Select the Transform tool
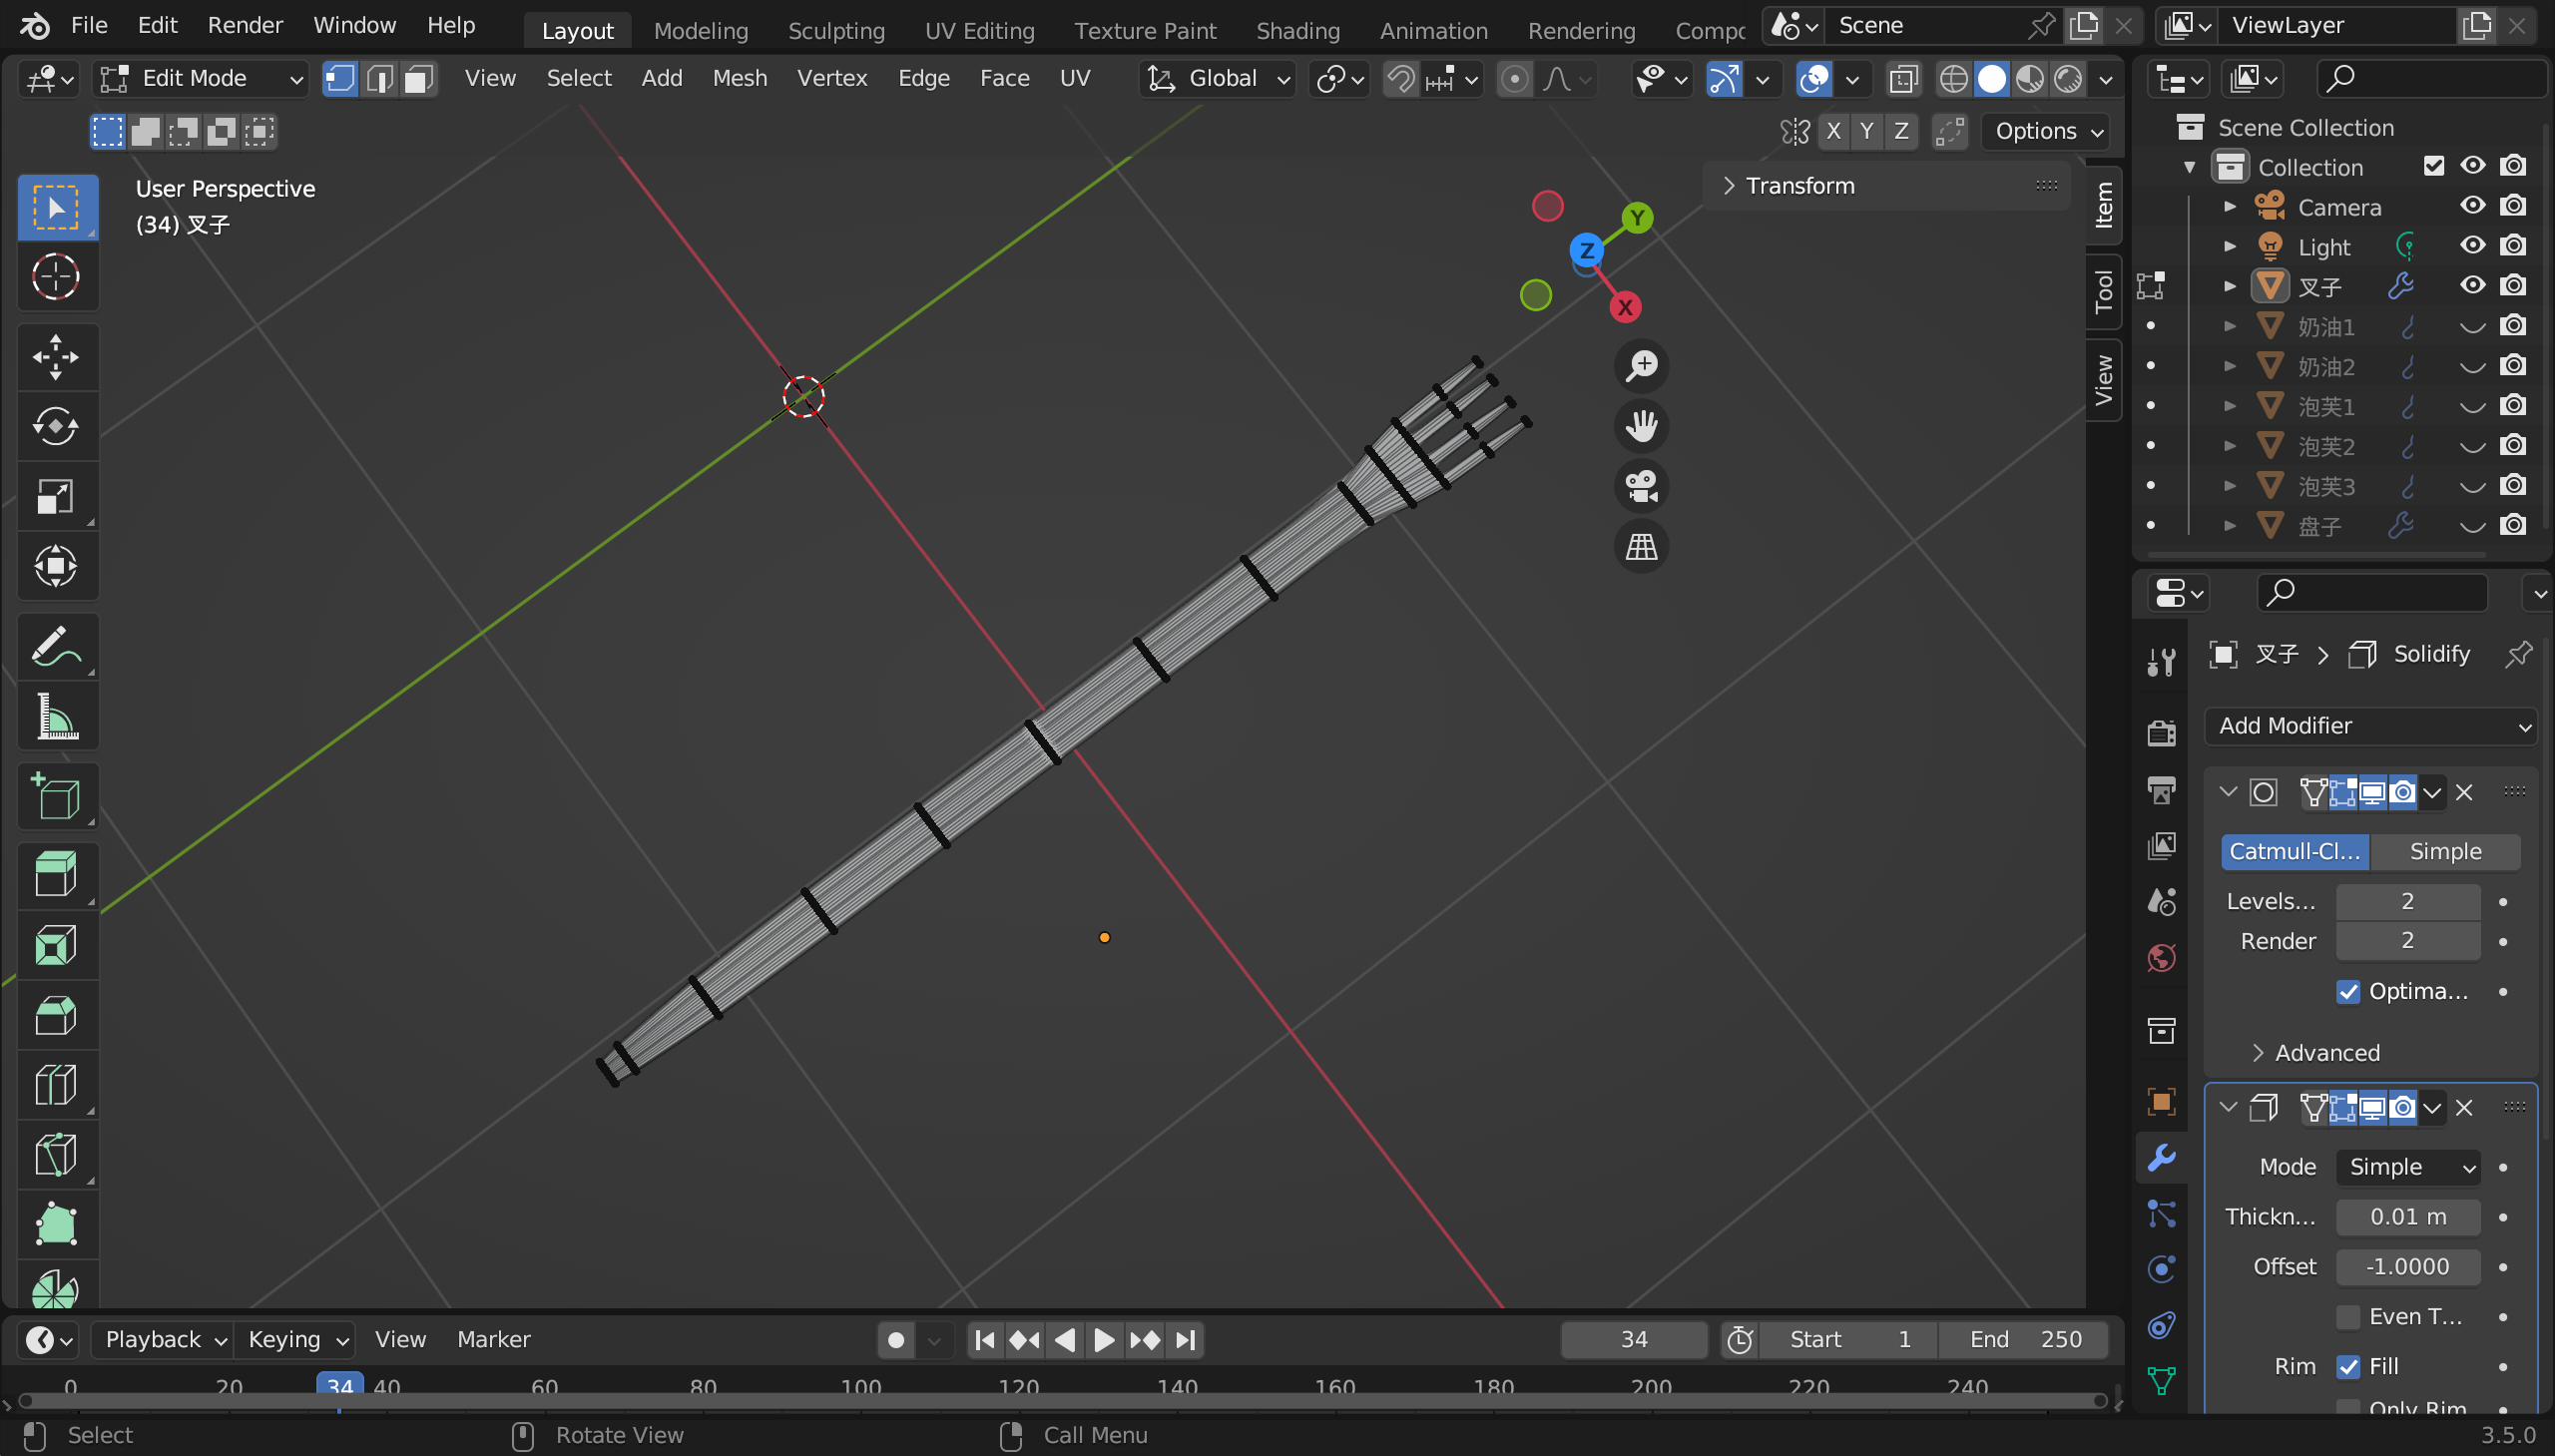The image size is (2555, 1456). pyautogui.click(x=56, y=567)
